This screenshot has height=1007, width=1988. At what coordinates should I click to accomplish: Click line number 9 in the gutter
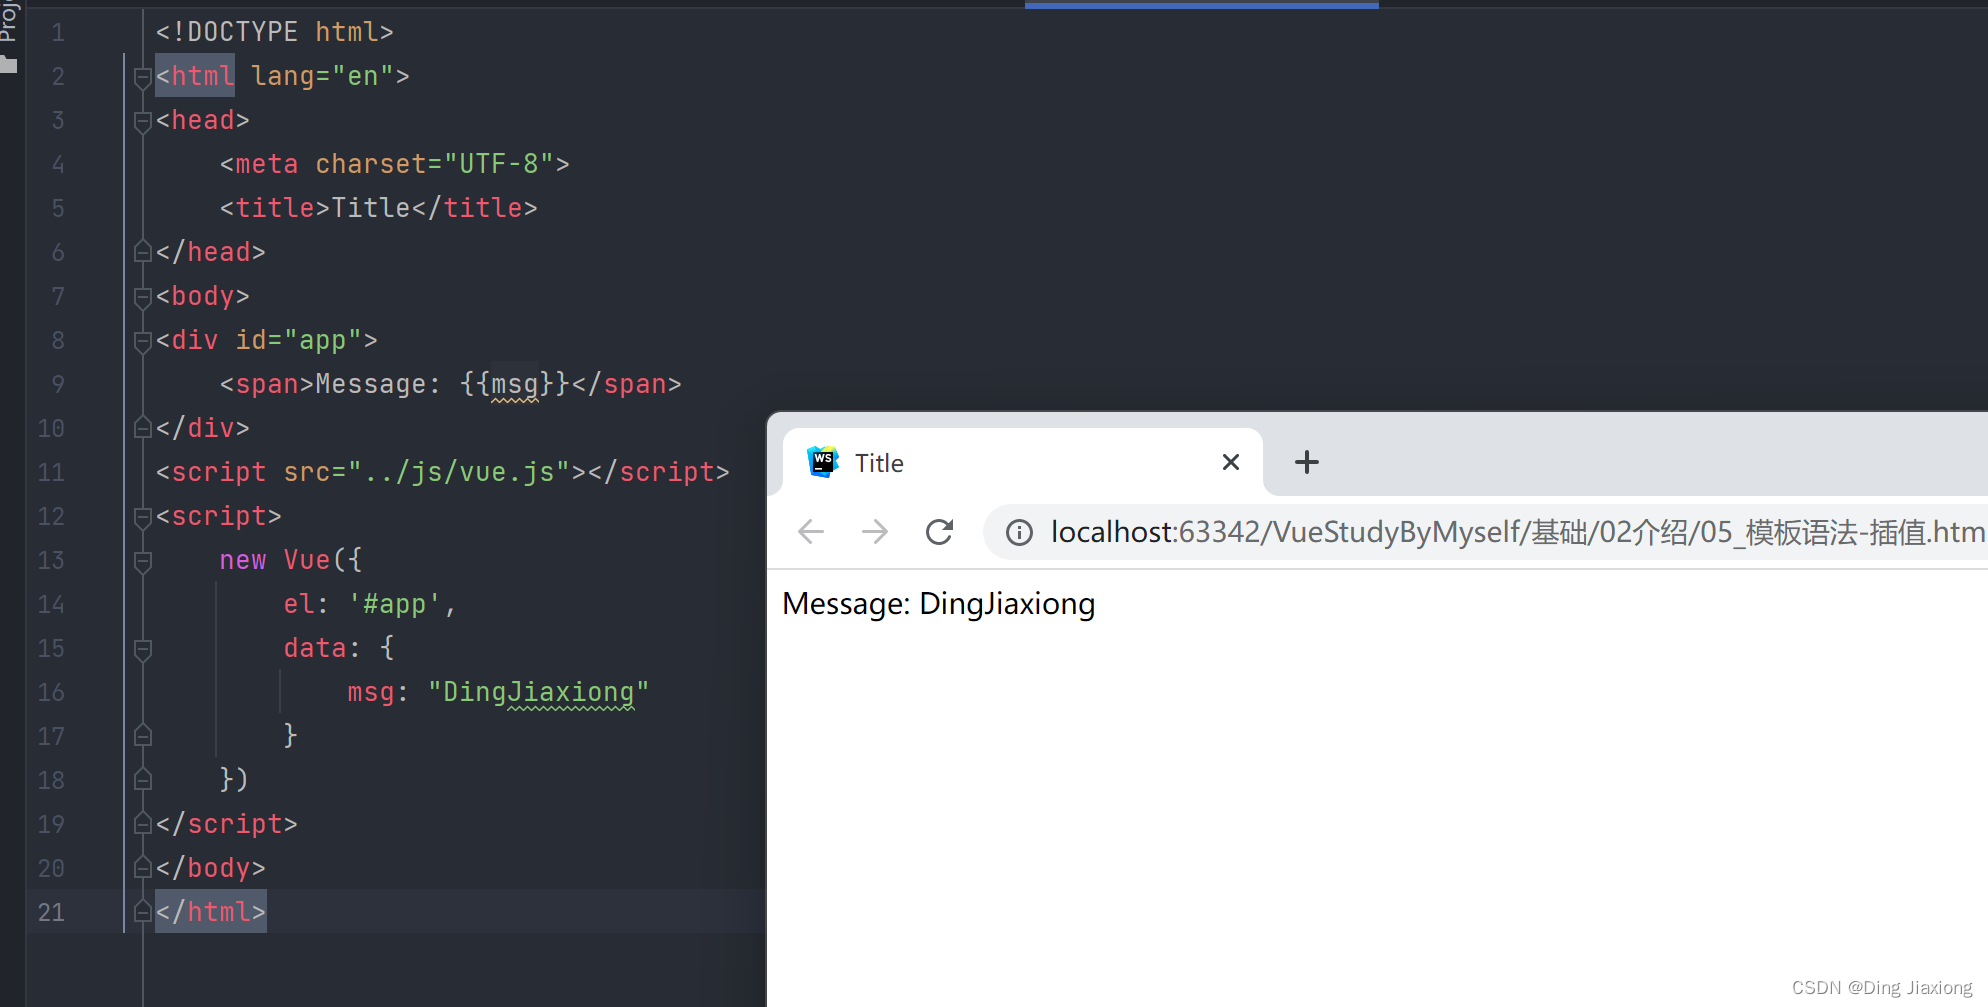coord(58,385)
